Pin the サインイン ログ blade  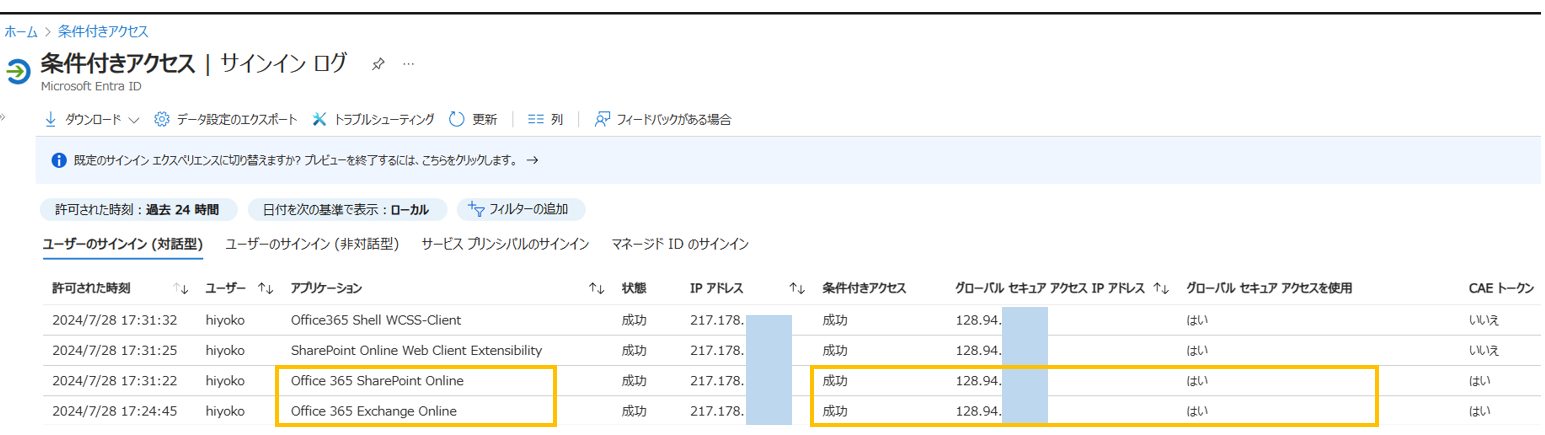tap(378, 64)
